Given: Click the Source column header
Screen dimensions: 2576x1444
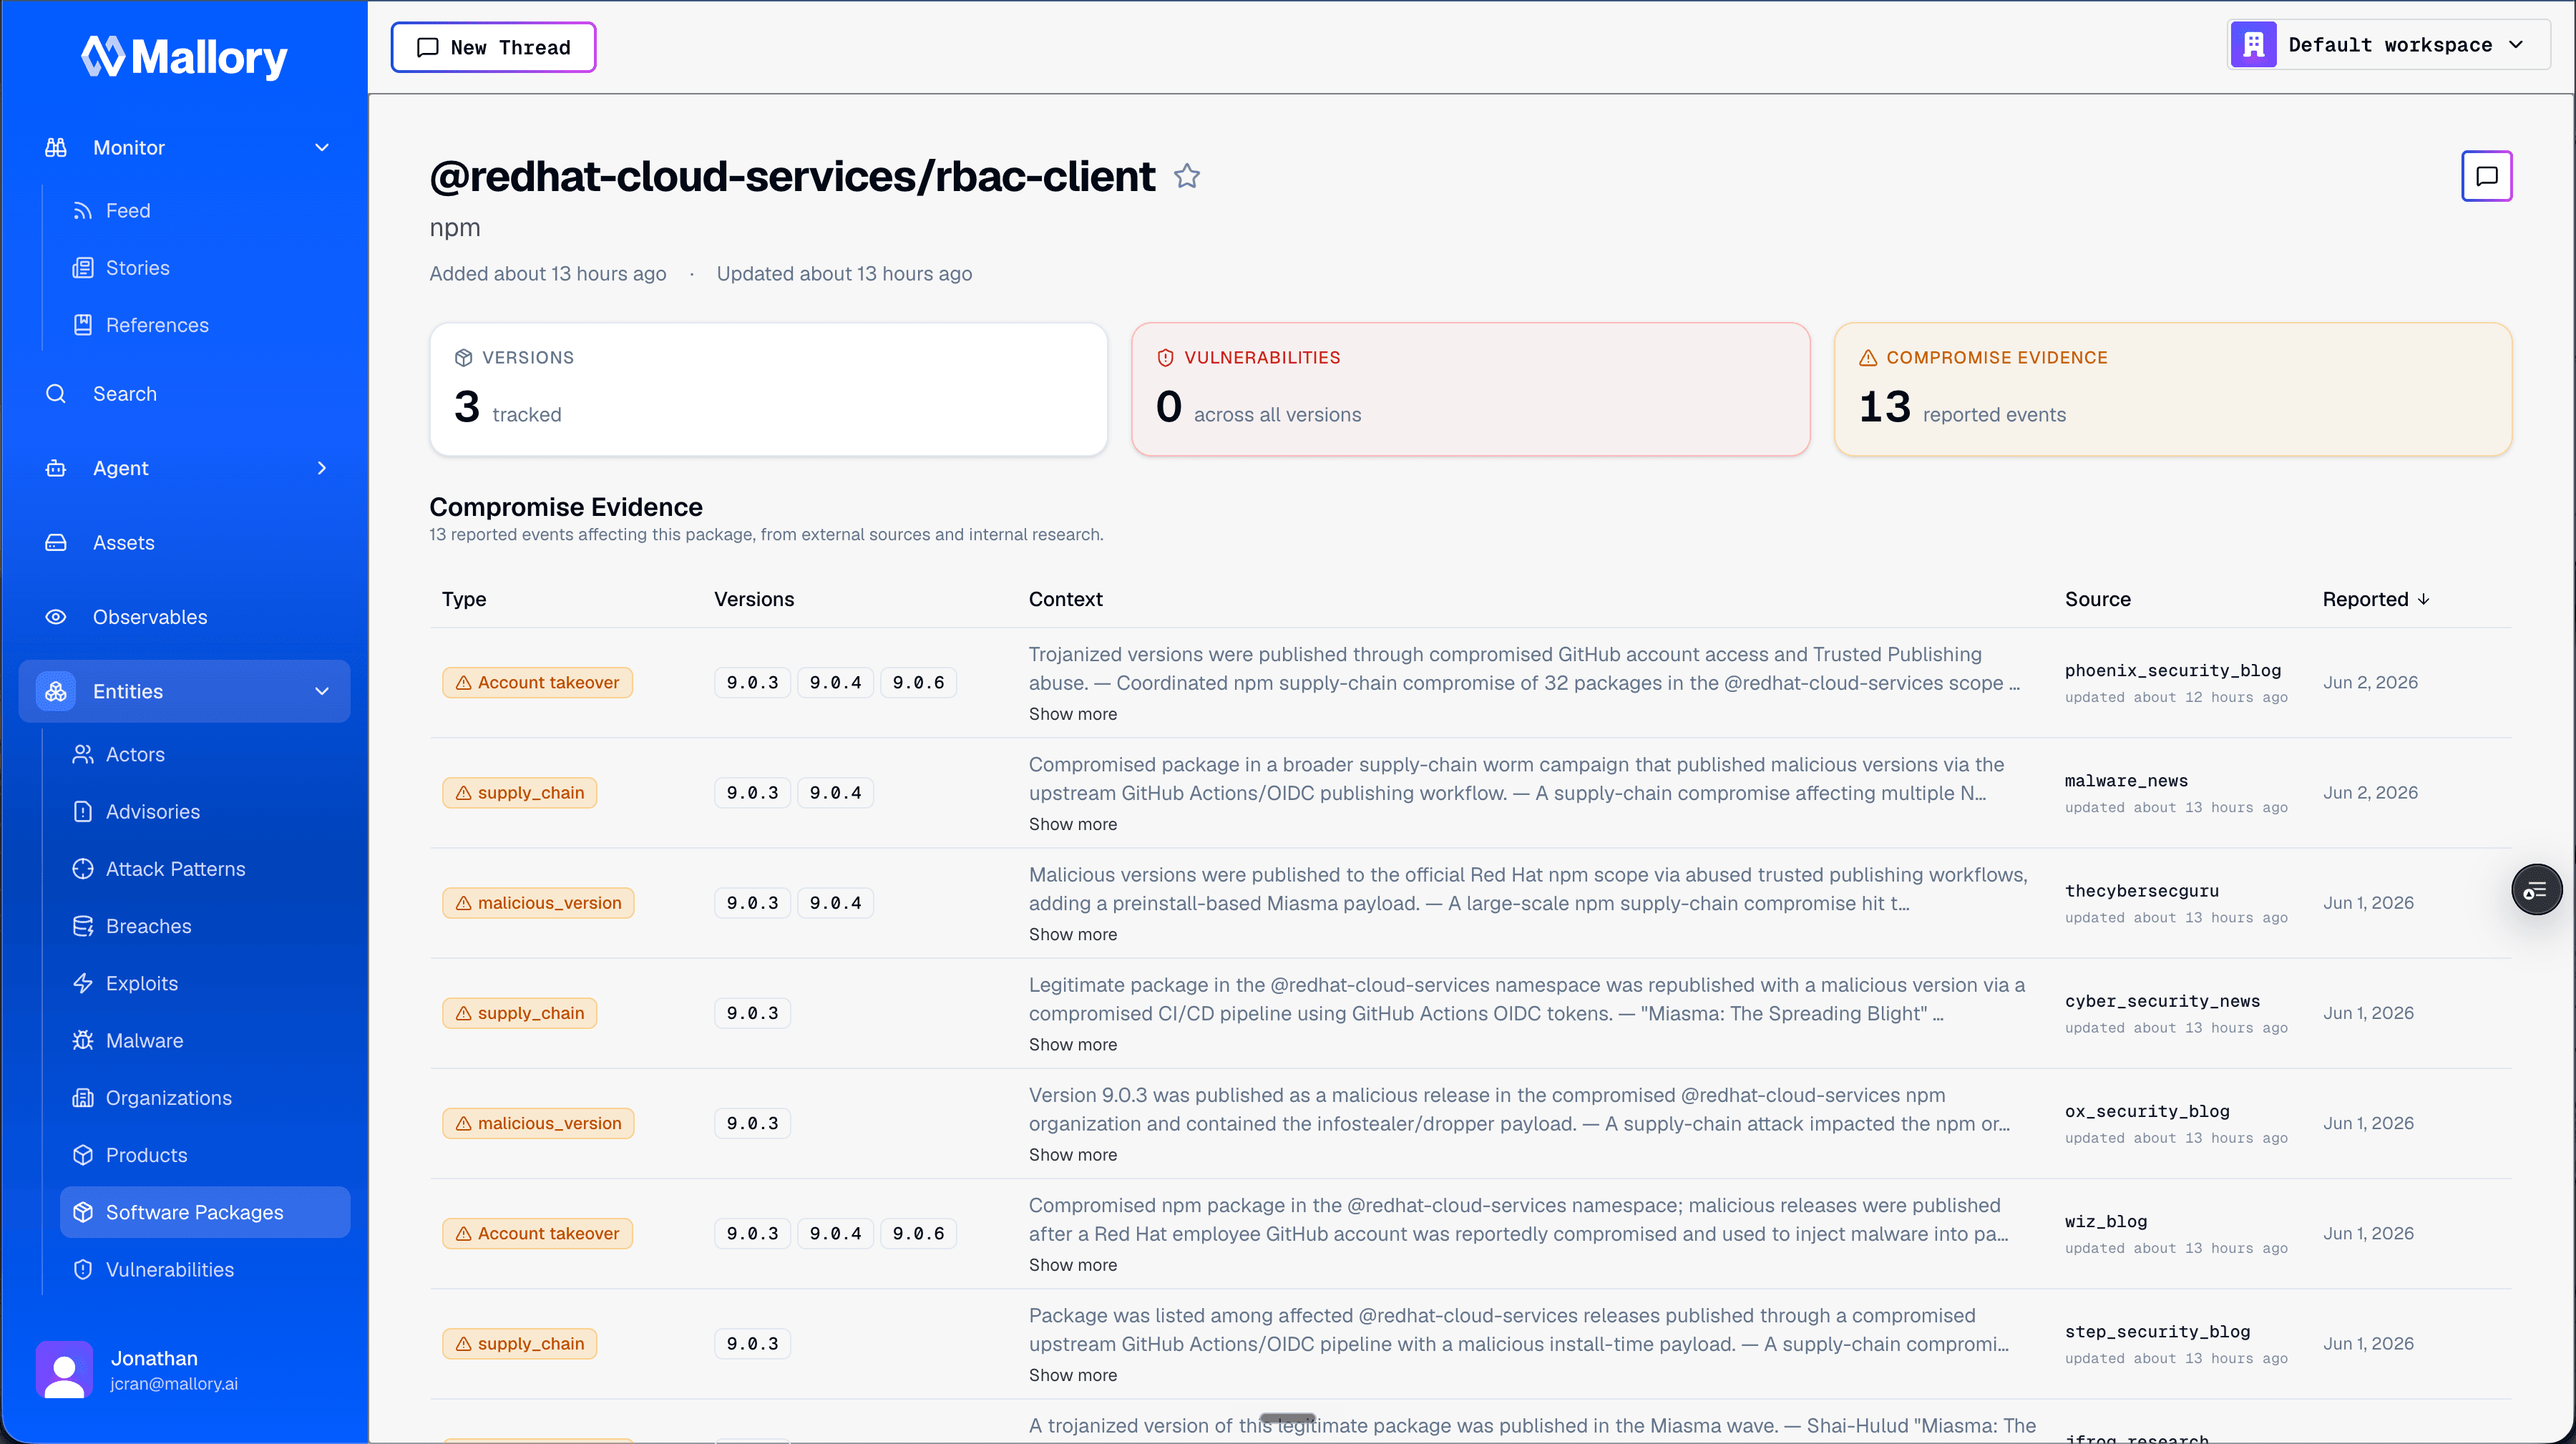Looking at the screenshot, I should click(x=2097, y=599).
